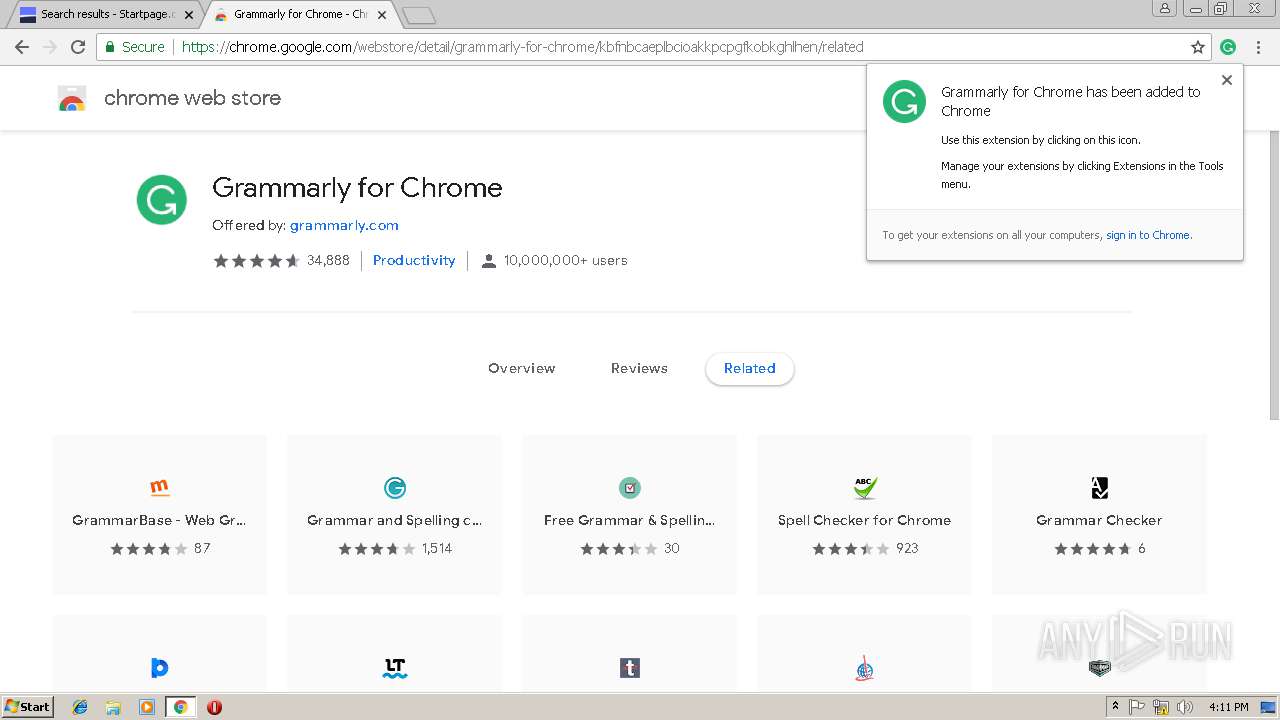Open GrammarBase - Web Grammar title
1280x720 pixels.
click(x=159, y=520)
